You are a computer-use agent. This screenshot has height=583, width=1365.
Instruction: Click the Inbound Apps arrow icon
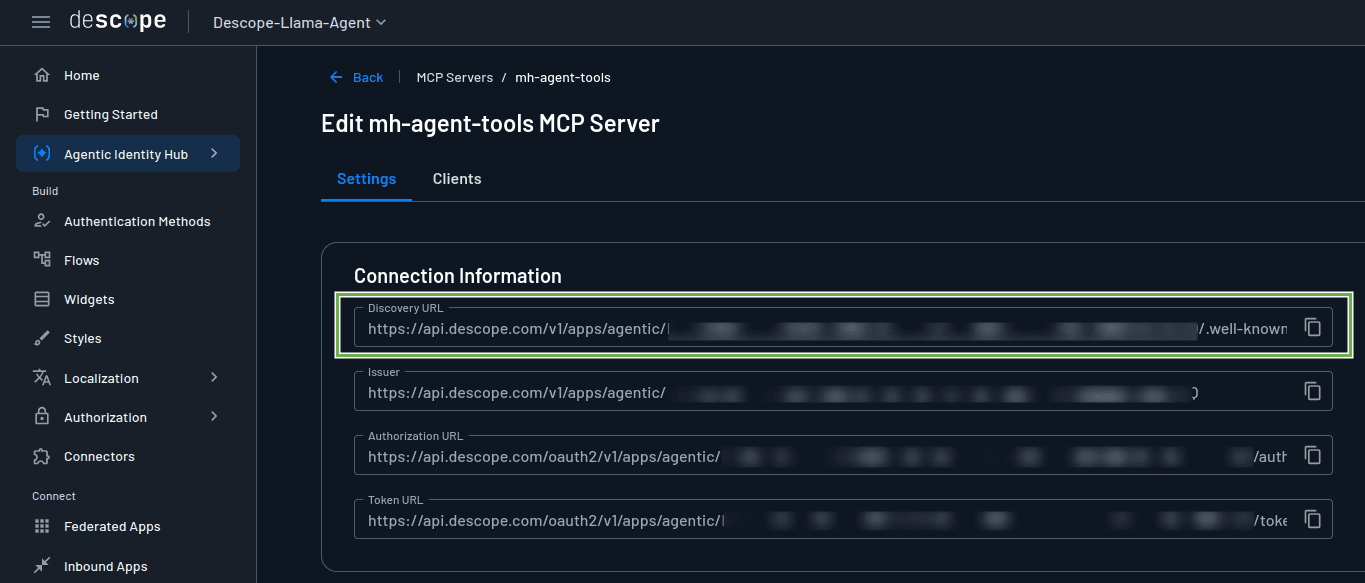(42, 566)
